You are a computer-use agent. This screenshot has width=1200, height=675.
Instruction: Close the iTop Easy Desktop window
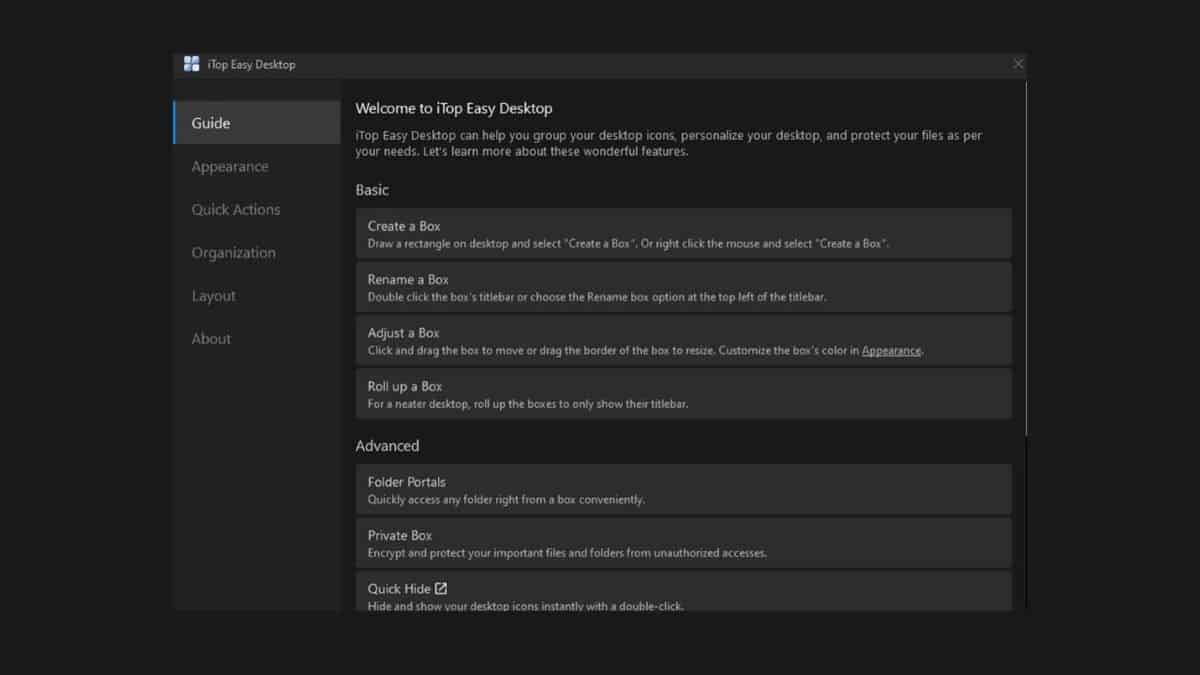click(1018, 64)
